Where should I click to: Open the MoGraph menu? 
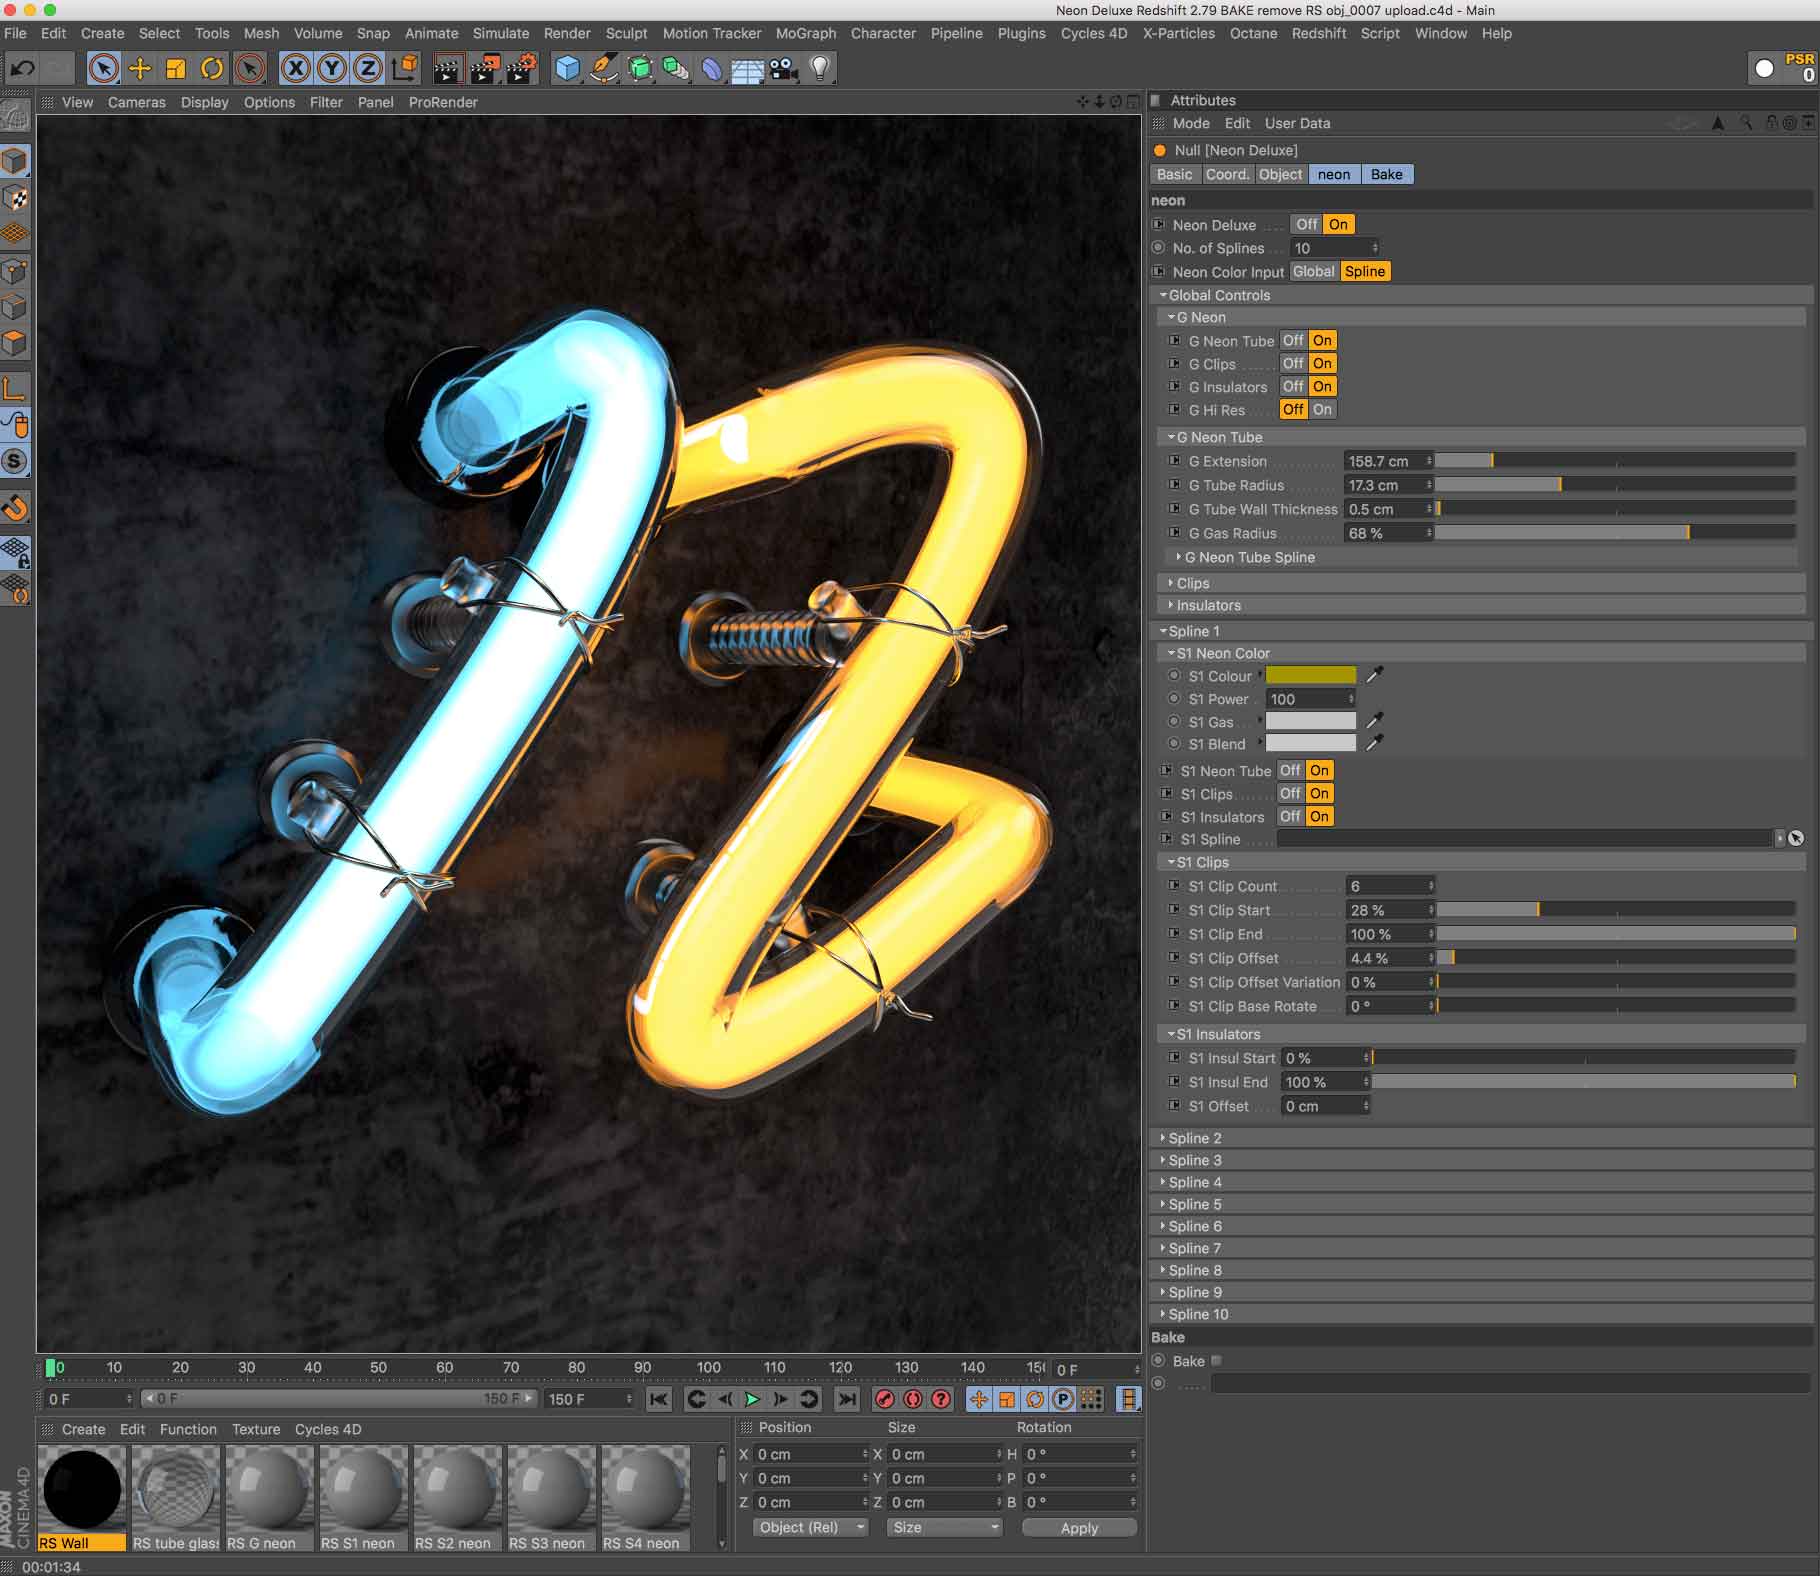coord(805,33)
